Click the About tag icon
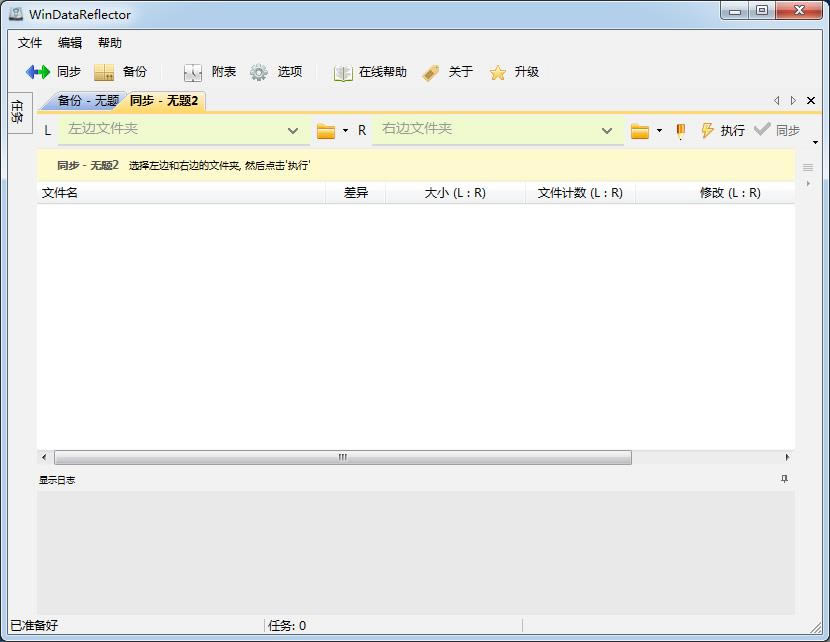This screenshot has width=830, height=642. (x=430, y=73)
